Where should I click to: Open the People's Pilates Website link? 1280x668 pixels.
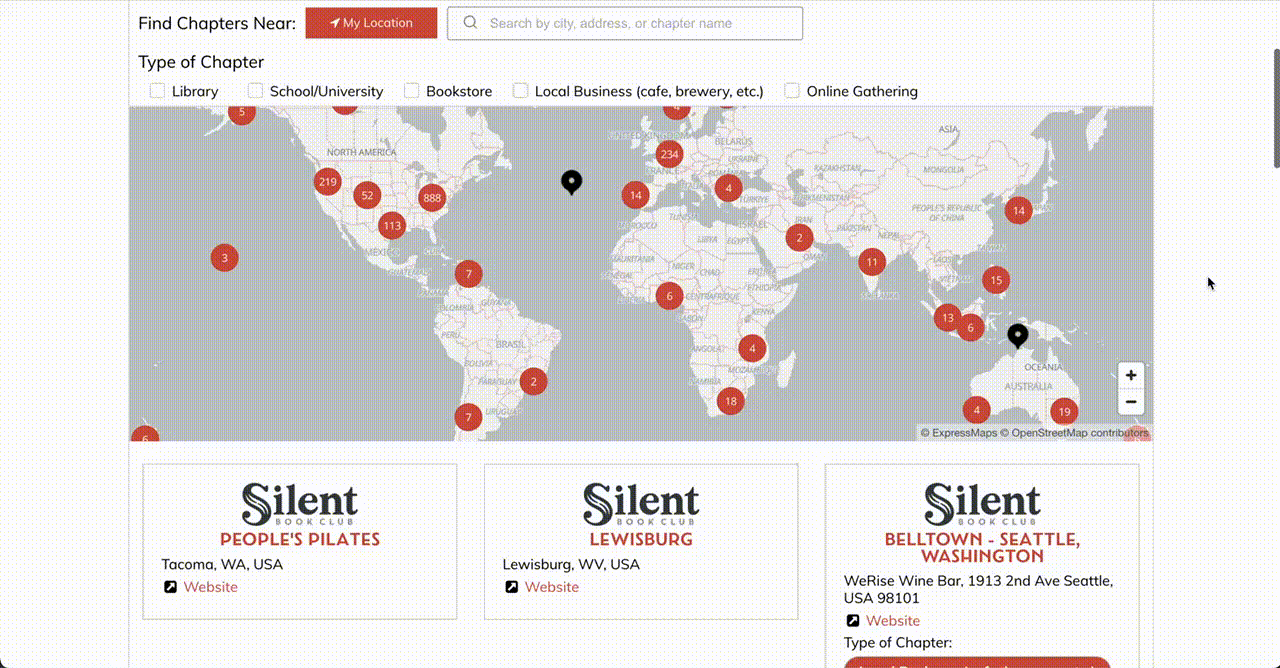pos(210,587)
